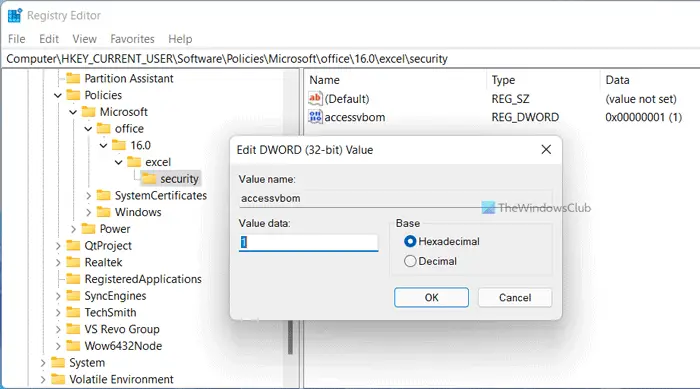
Task: Open the Favorites menu
Action: tap(132, 39)
